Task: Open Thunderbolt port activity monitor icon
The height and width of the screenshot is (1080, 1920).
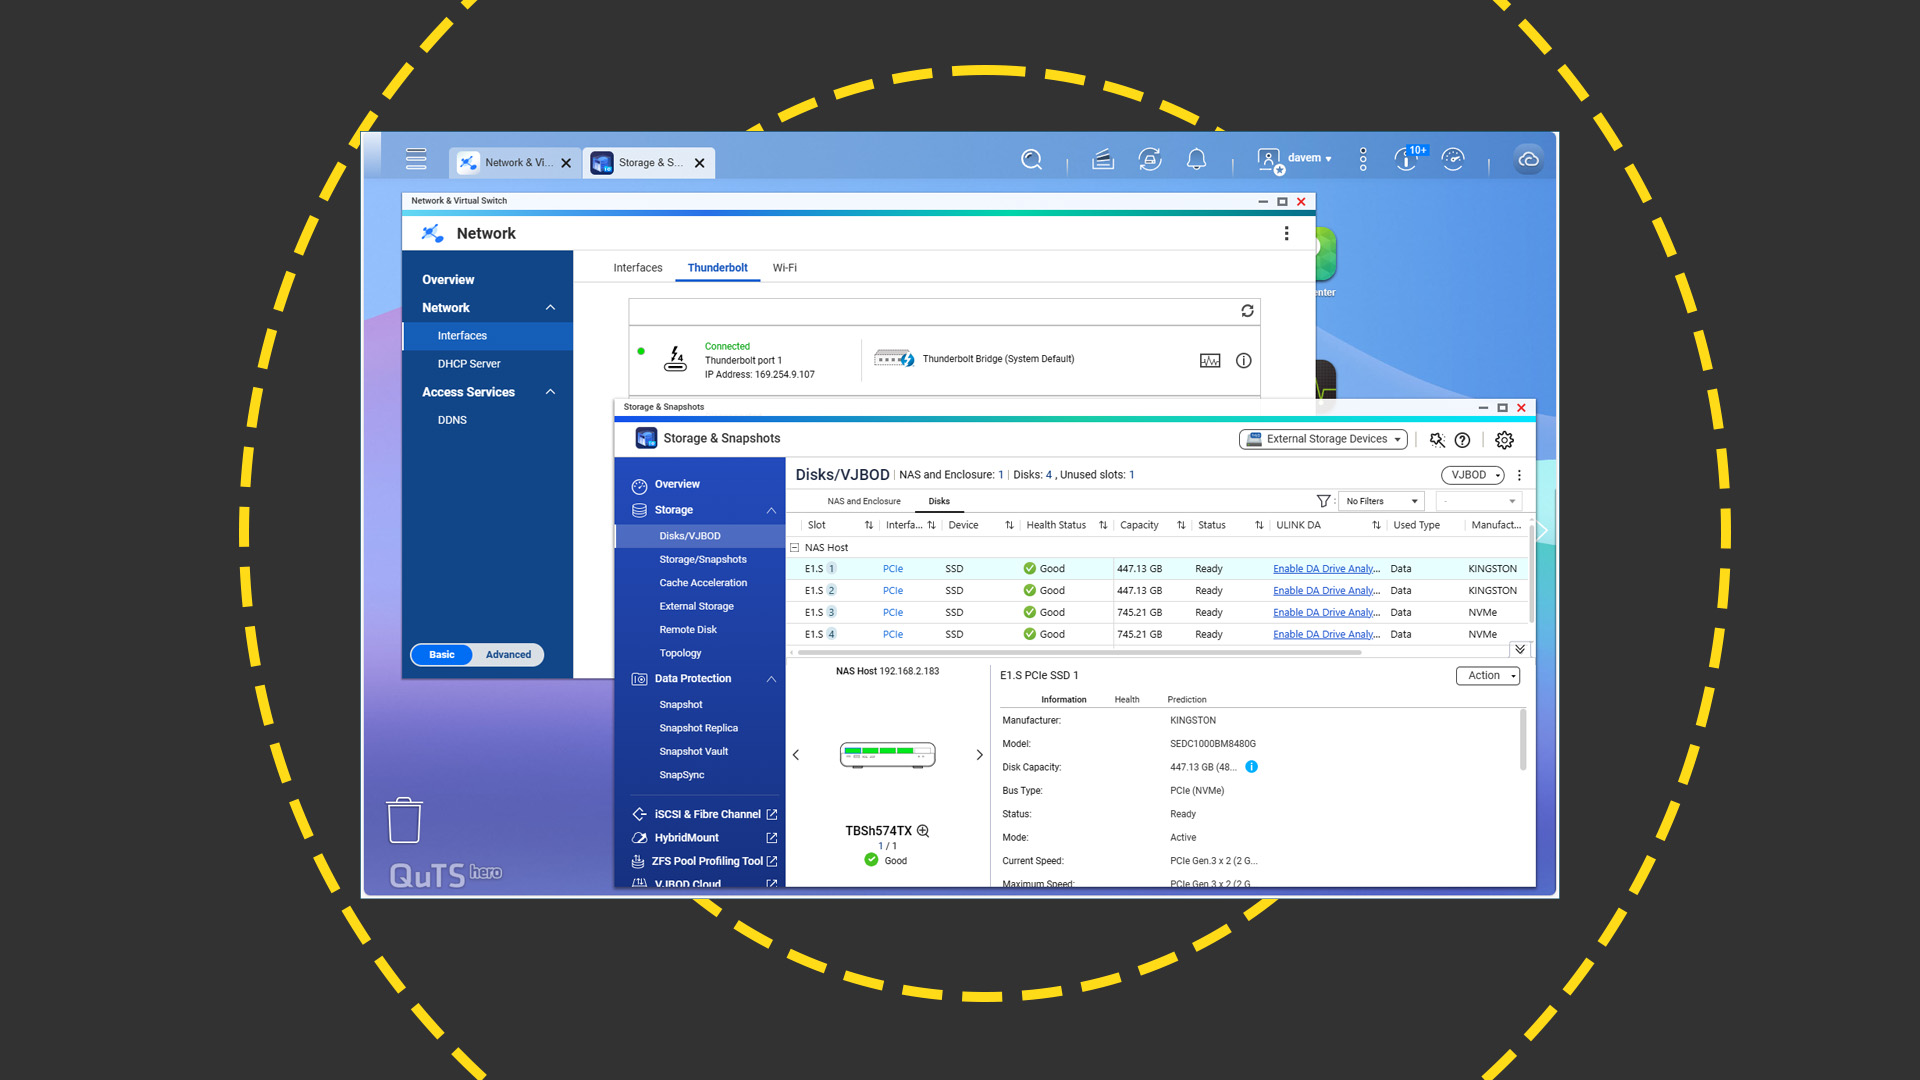Action: (x=1210, y=361)
